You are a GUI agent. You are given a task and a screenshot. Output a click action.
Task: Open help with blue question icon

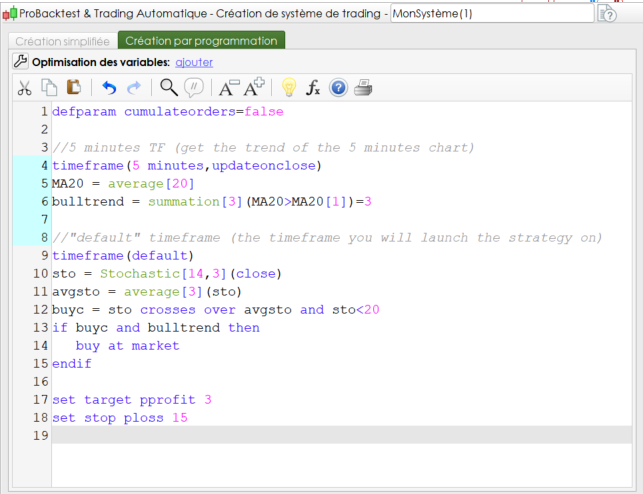[338, 88]
